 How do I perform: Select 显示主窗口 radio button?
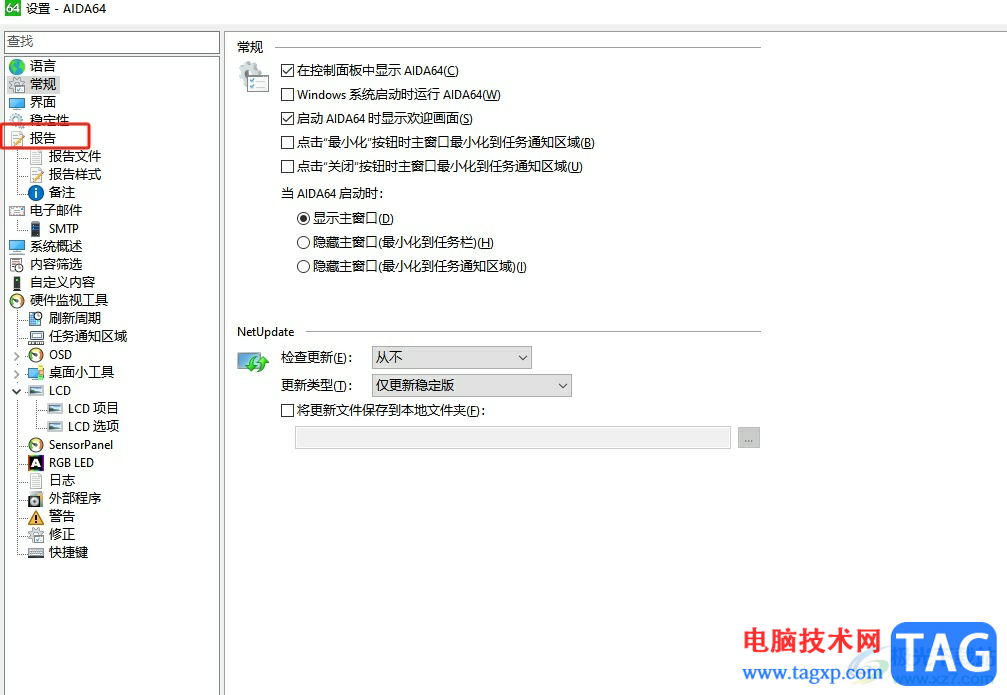pos(303,218)
